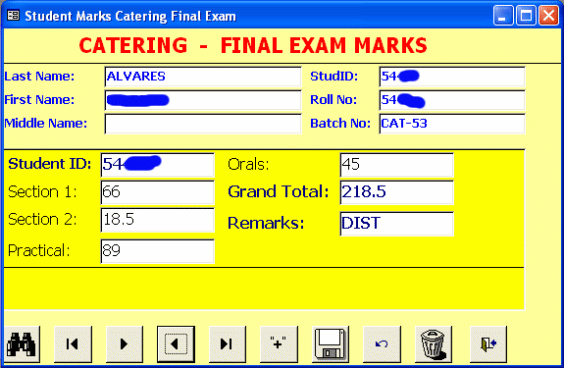The image size is (564, 368).
Task: Click the Last Name label
Action: (x=39, y=76)
